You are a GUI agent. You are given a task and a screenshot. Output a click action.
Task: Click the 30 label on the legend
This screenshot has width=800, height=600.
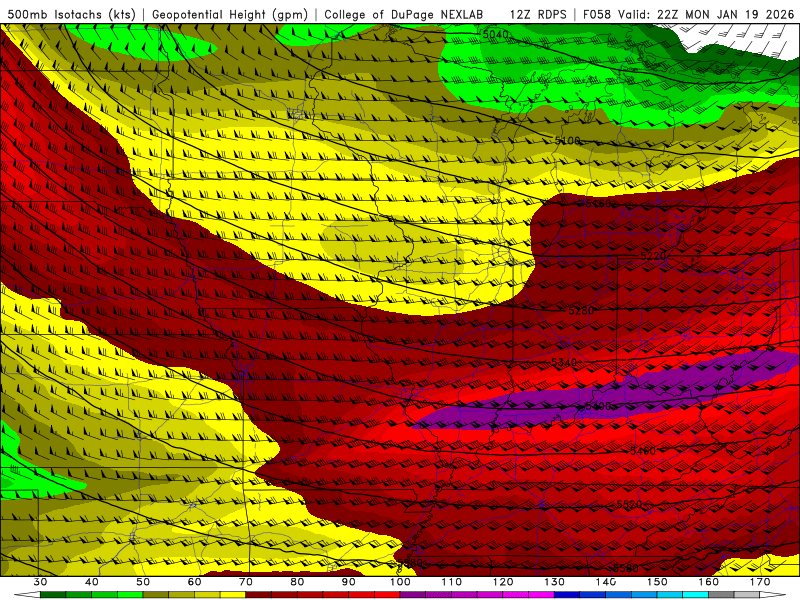tap(41, 582)
